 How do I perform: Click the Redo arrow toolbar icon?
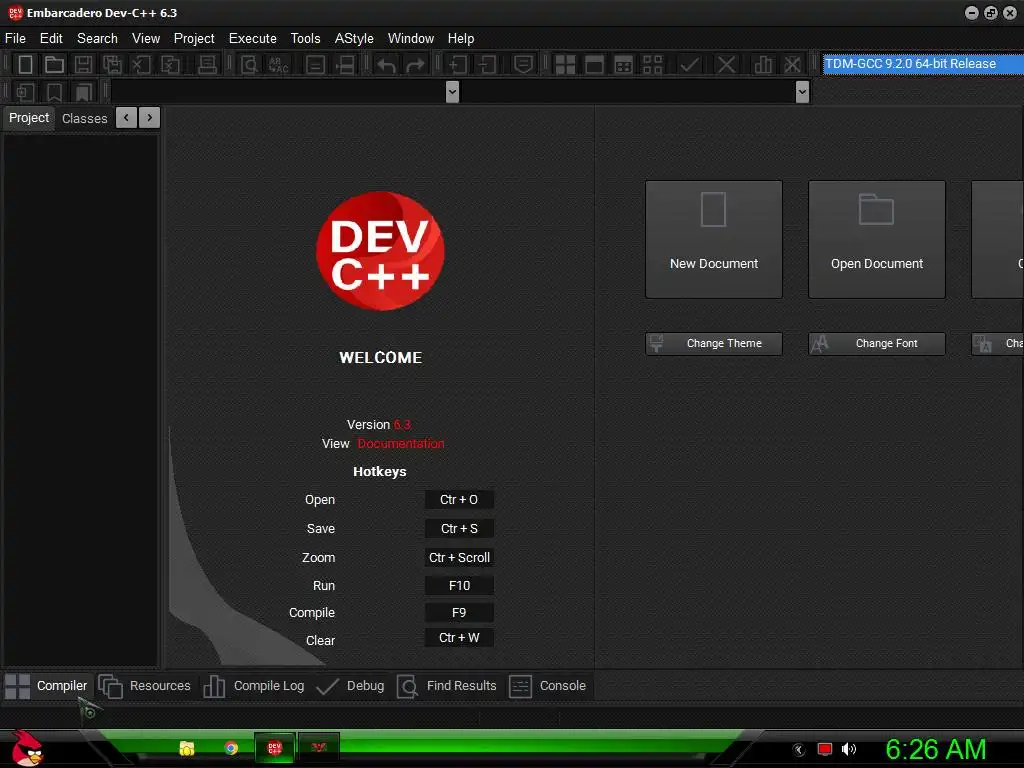coord(415,65)
